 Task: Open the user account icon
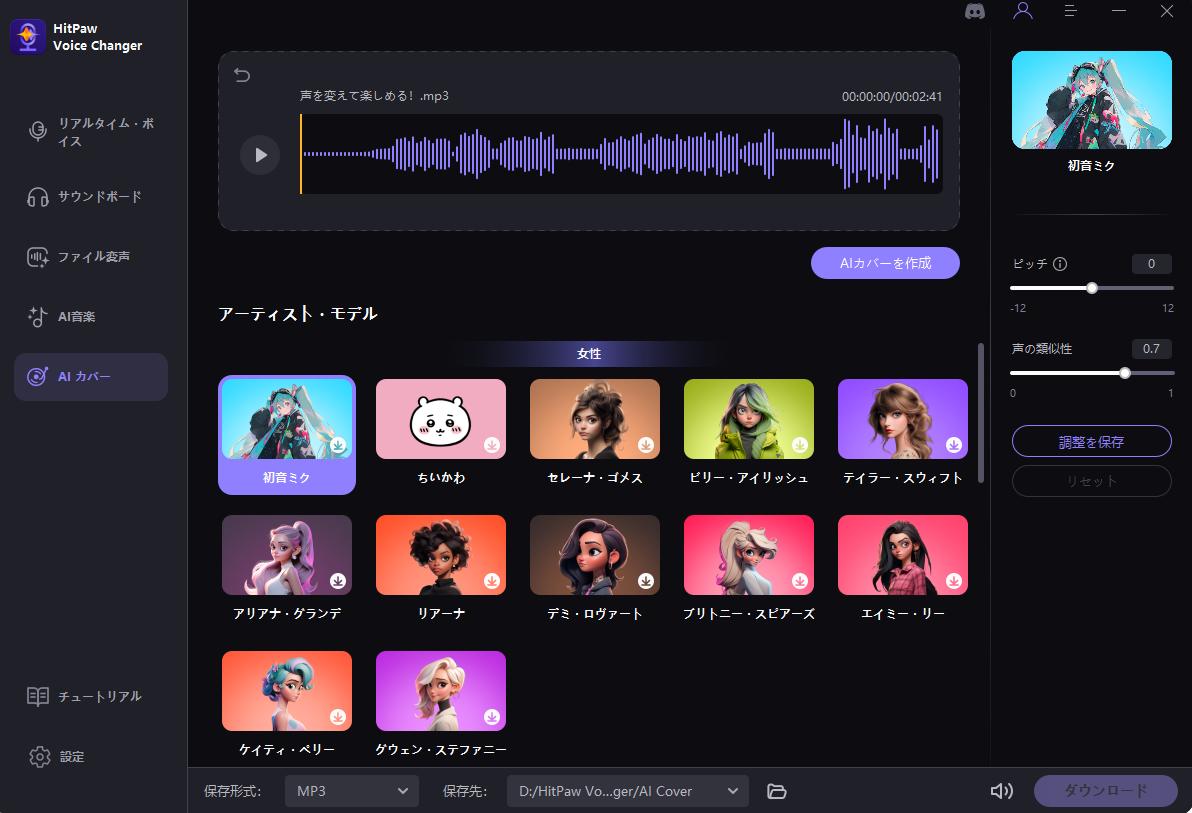pyautogui.click(x=1022, y=11)
